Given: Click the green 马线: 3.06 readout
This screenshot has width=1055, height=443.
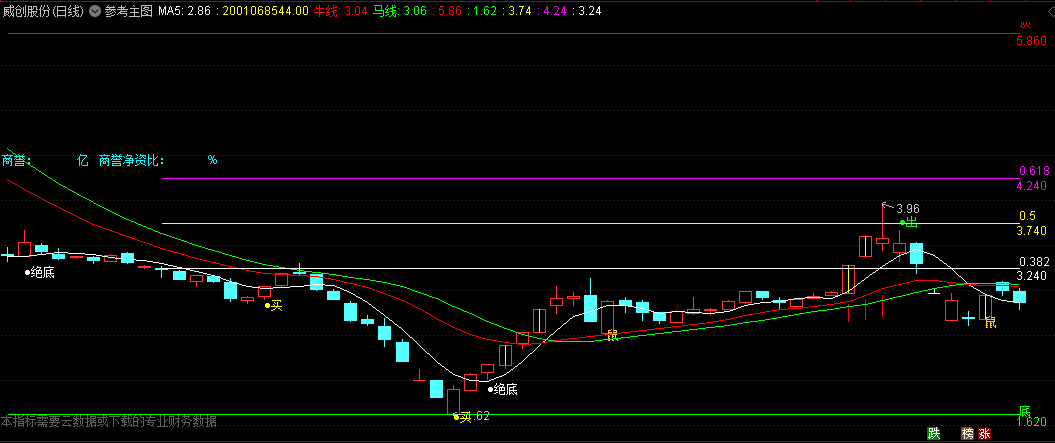Looking at the screenshot, I should tap(400, 11).
